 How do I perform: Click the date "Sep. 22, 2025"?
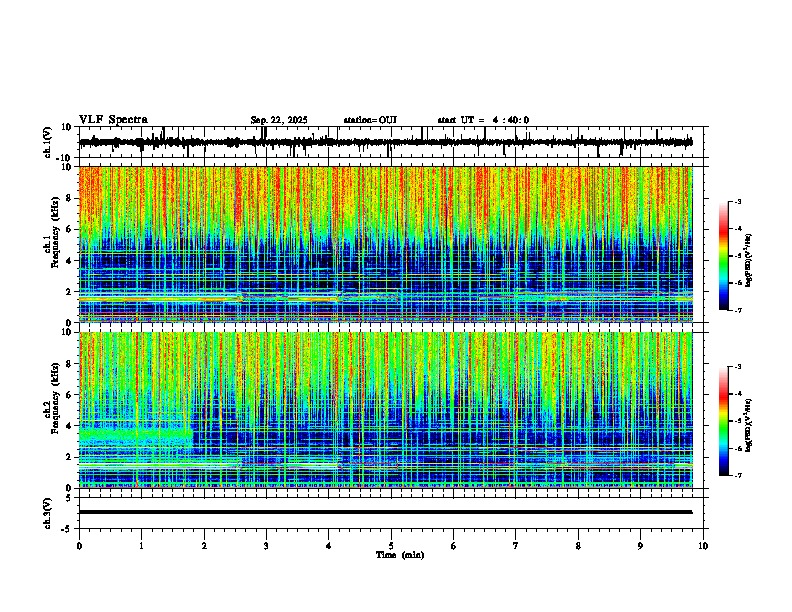(279, 120)
